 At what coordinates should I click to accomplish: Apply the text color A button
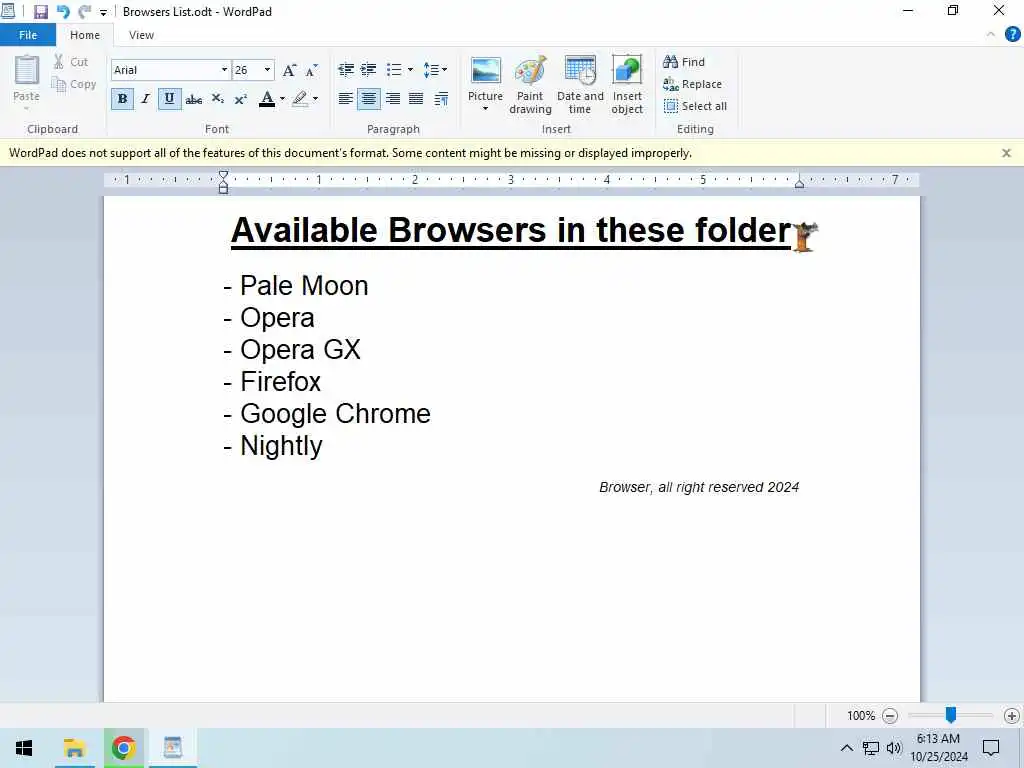pyautogui.click(x=266, y=99)
